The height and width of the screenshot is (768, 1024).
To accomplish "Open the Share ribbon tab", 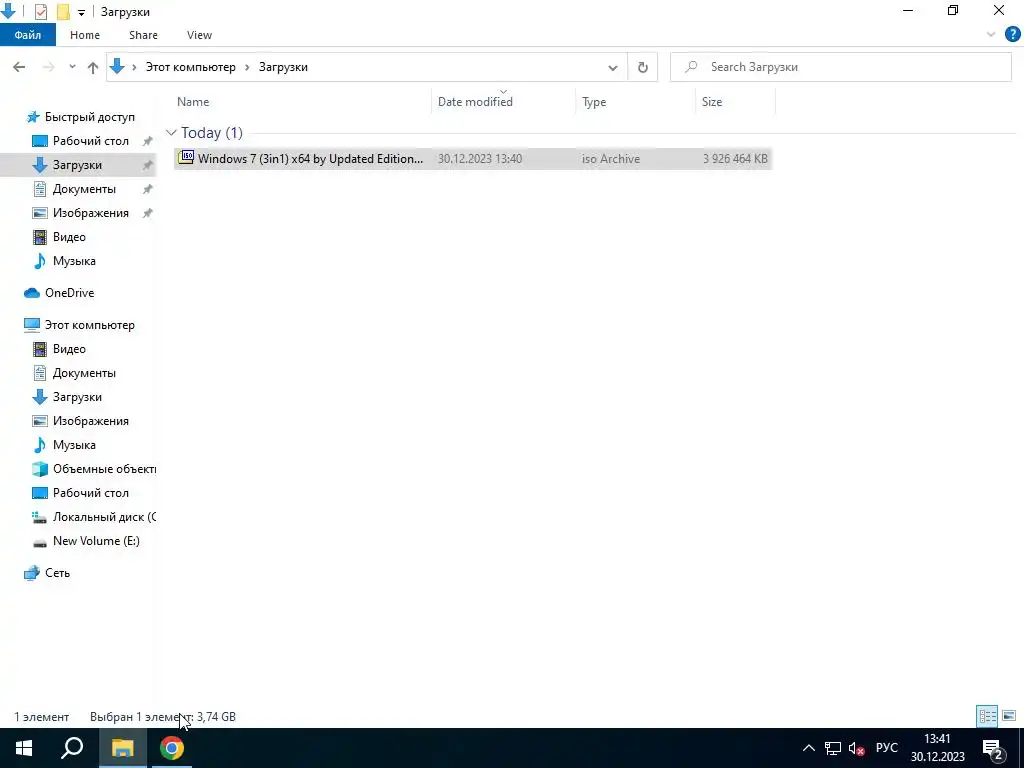I will (x=143, y=35).
